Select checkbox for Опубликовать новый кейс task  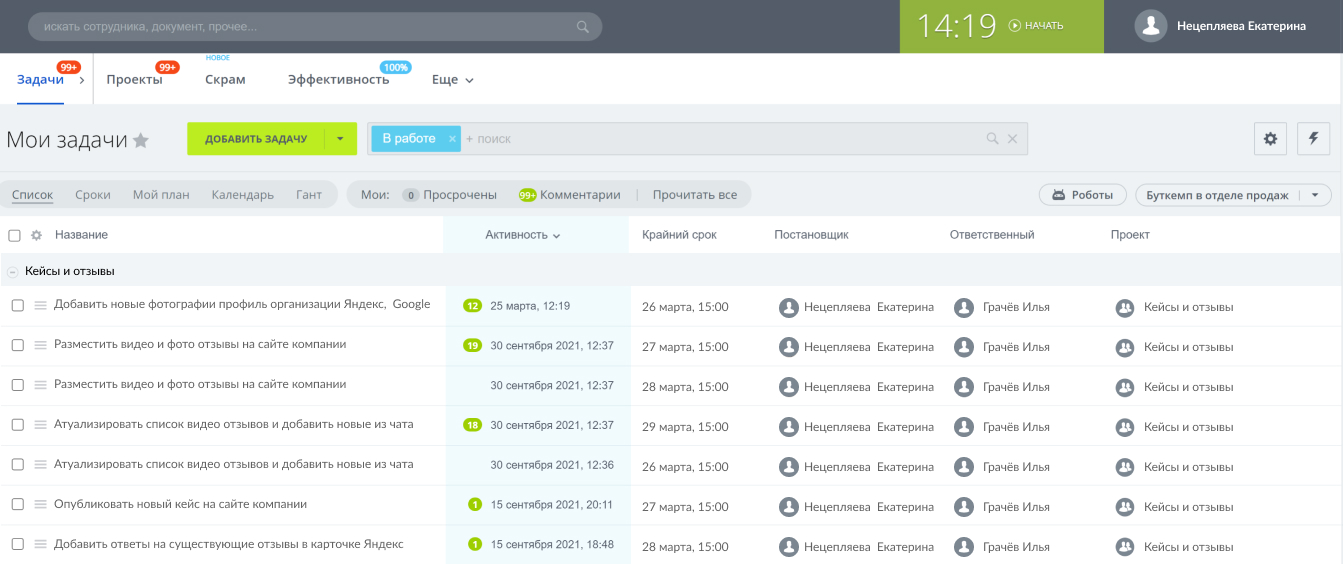[x=17, y=506]
